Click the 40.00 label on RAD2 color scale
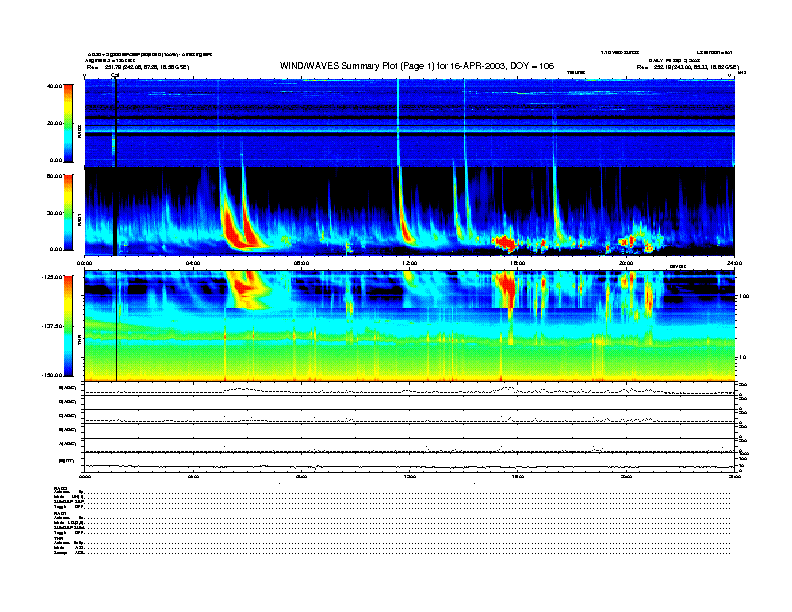This screenshot has width=792, height=612. [54, 86]
